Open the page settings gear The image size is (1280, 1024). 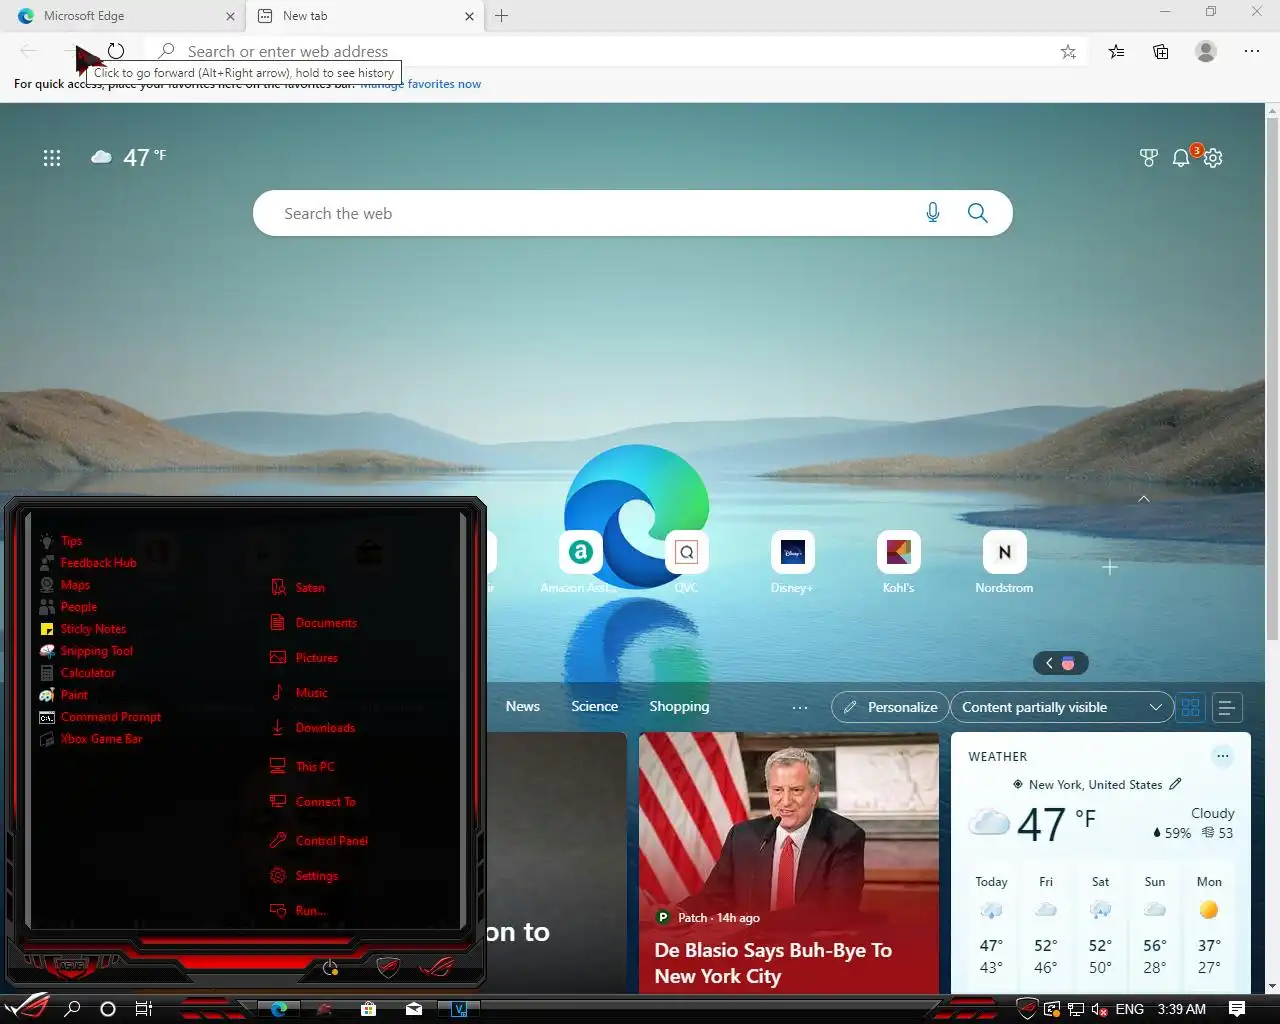[1213, 158]
